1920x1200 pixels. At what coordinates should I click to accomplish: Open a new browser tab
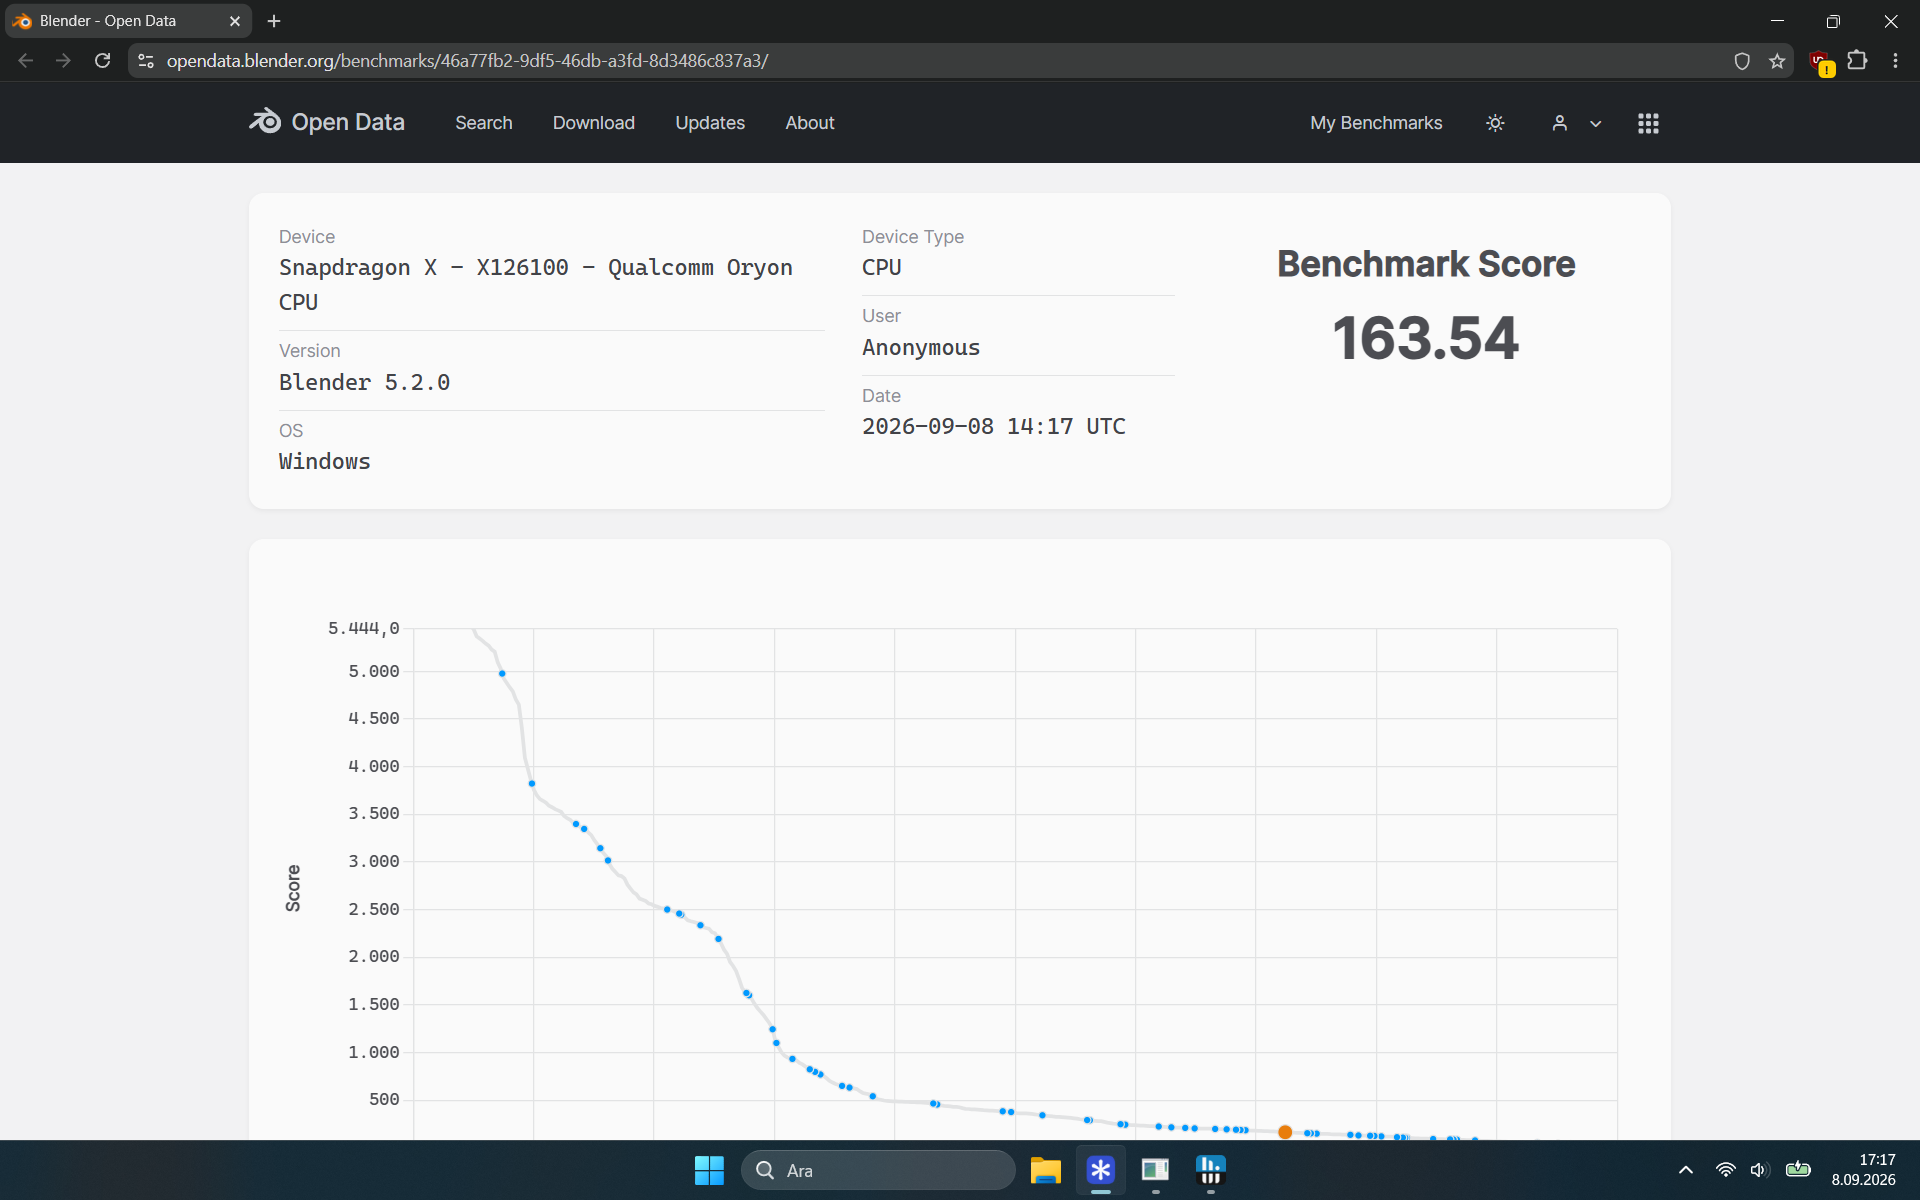(274, 21)
